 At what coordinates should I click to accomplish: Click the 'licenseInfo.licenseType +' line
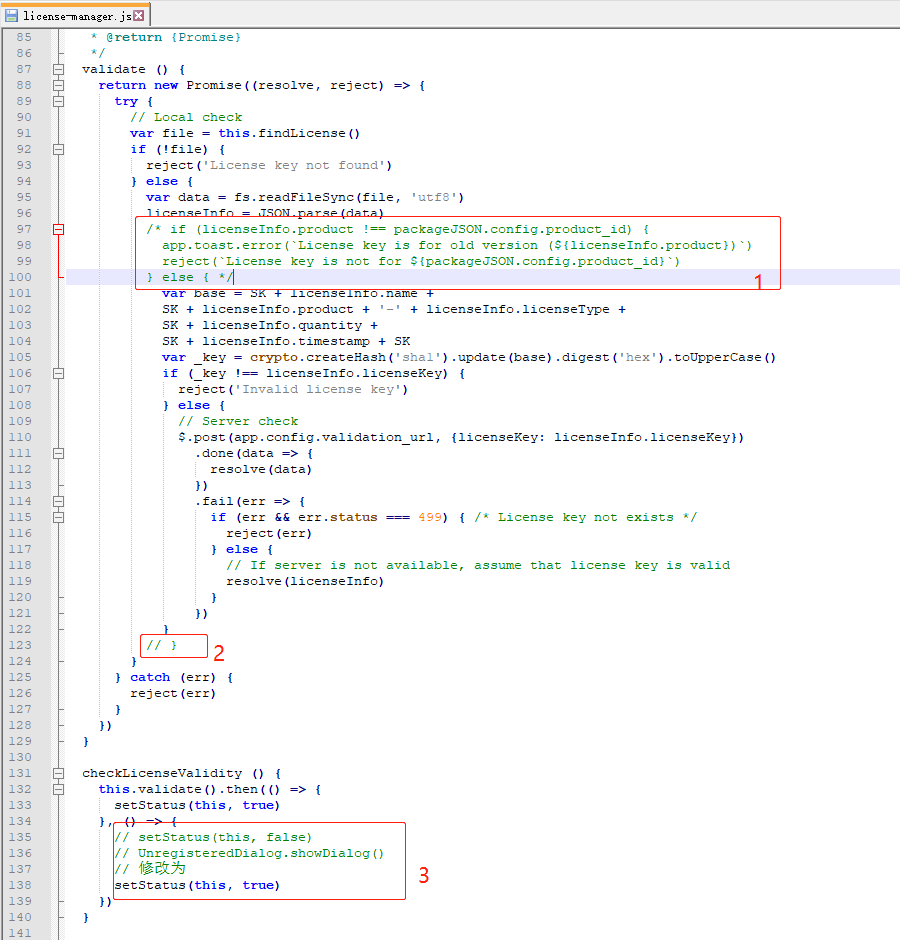[393, 309]
